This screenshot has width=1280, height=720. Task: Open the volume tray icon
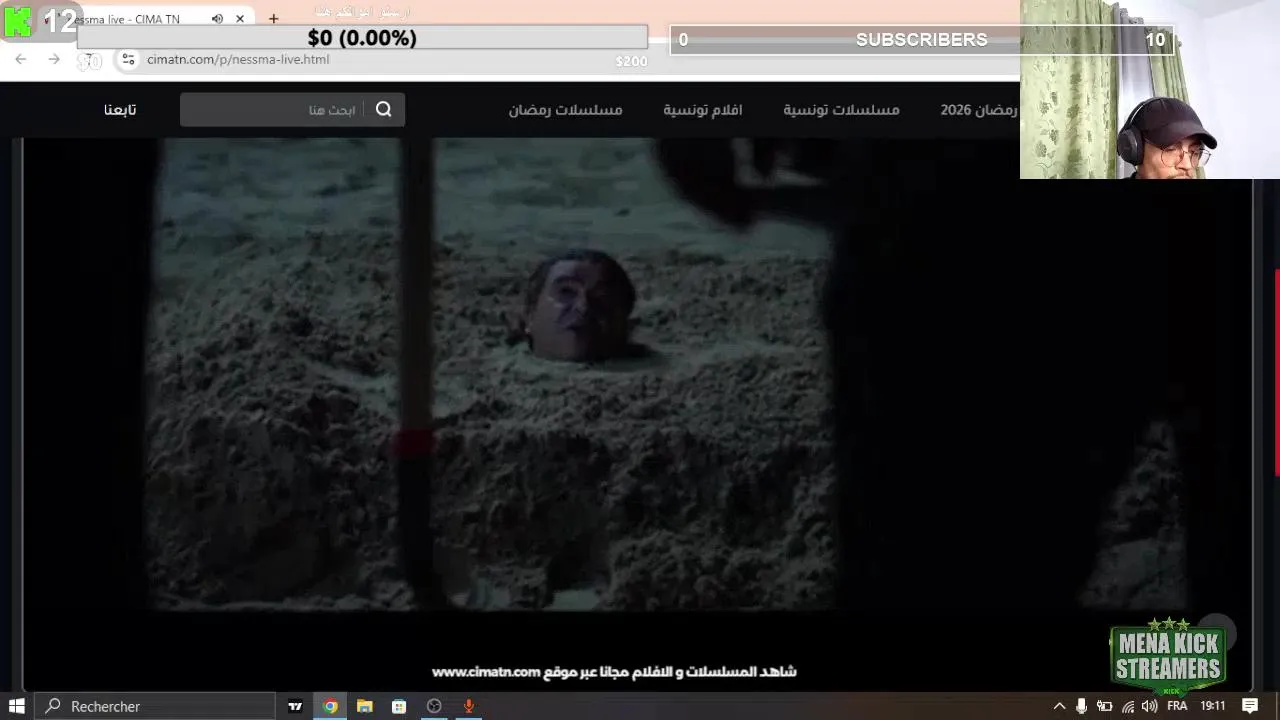(x=1150, y=706)
